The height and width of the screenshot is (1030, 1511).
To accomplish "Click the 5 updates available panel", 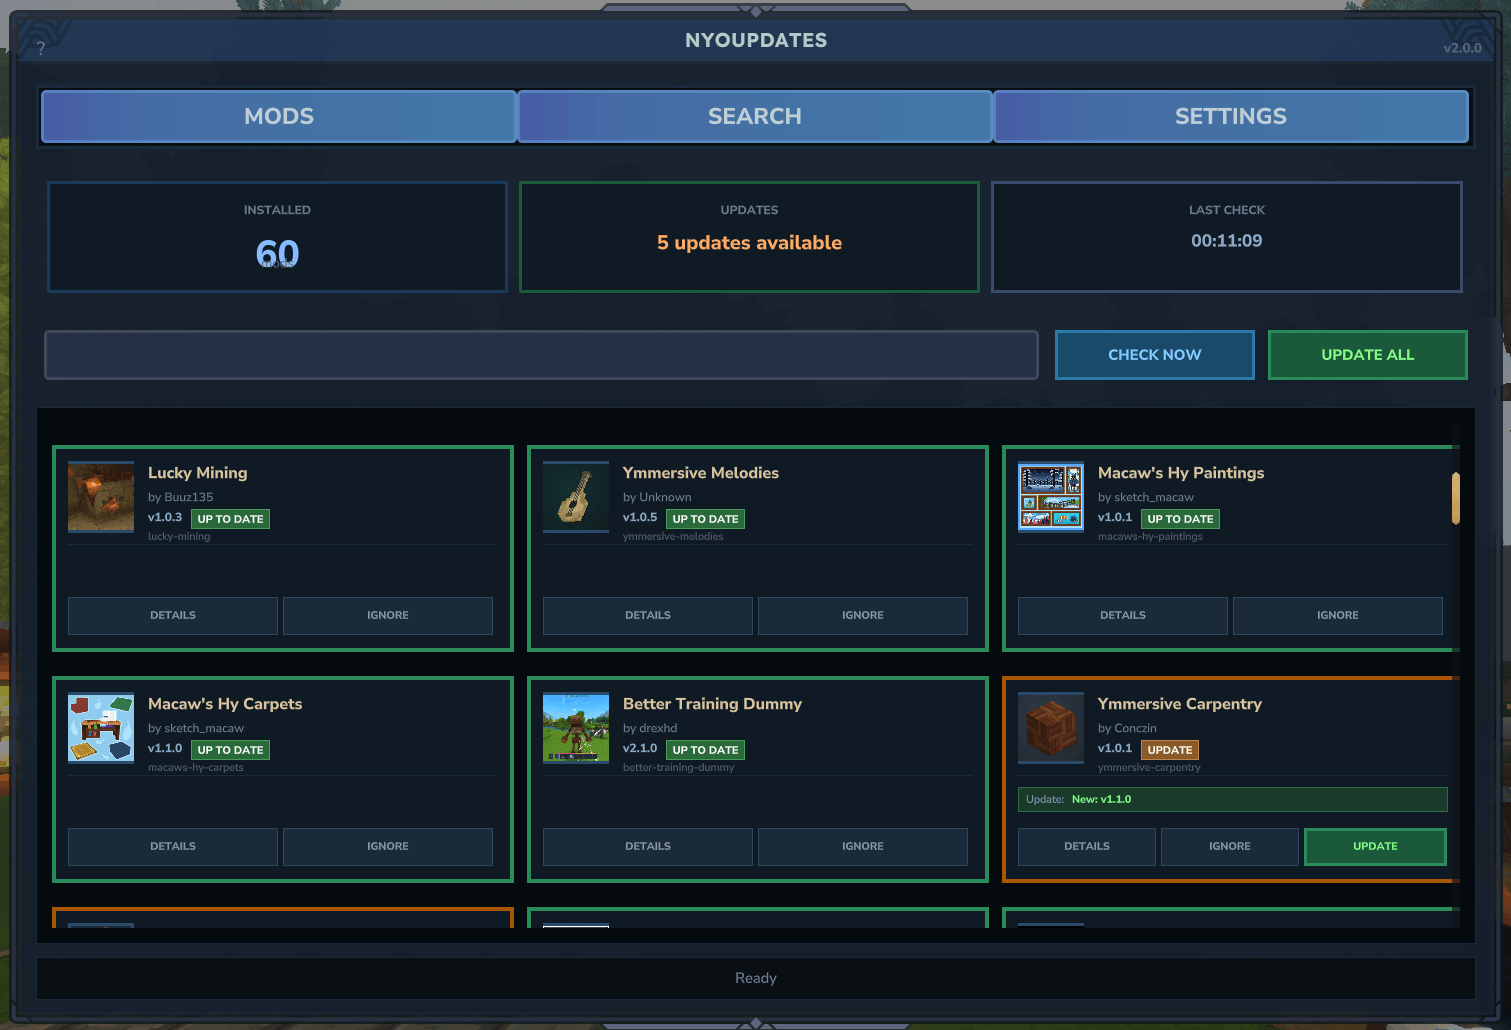I will point(749,237).
